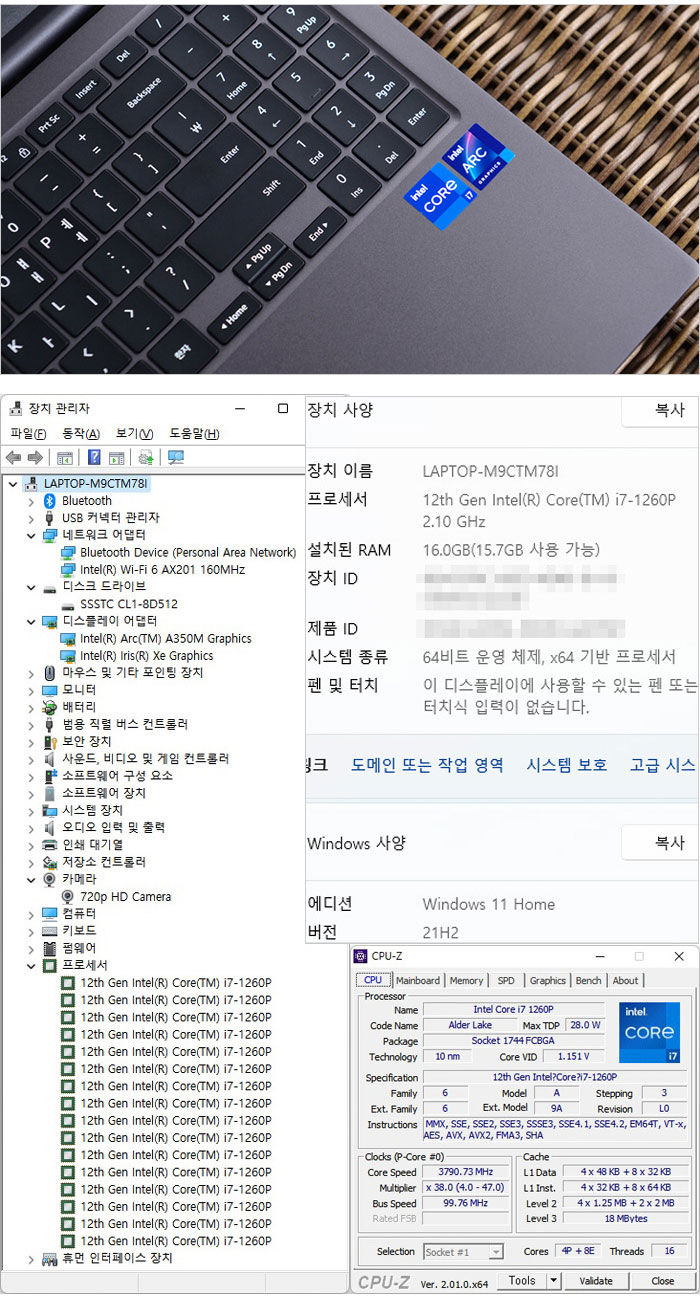Click the Forward arrow in Device Manager toolbar
Viewport: 700px width, 1299px height.
click(35, 458)
